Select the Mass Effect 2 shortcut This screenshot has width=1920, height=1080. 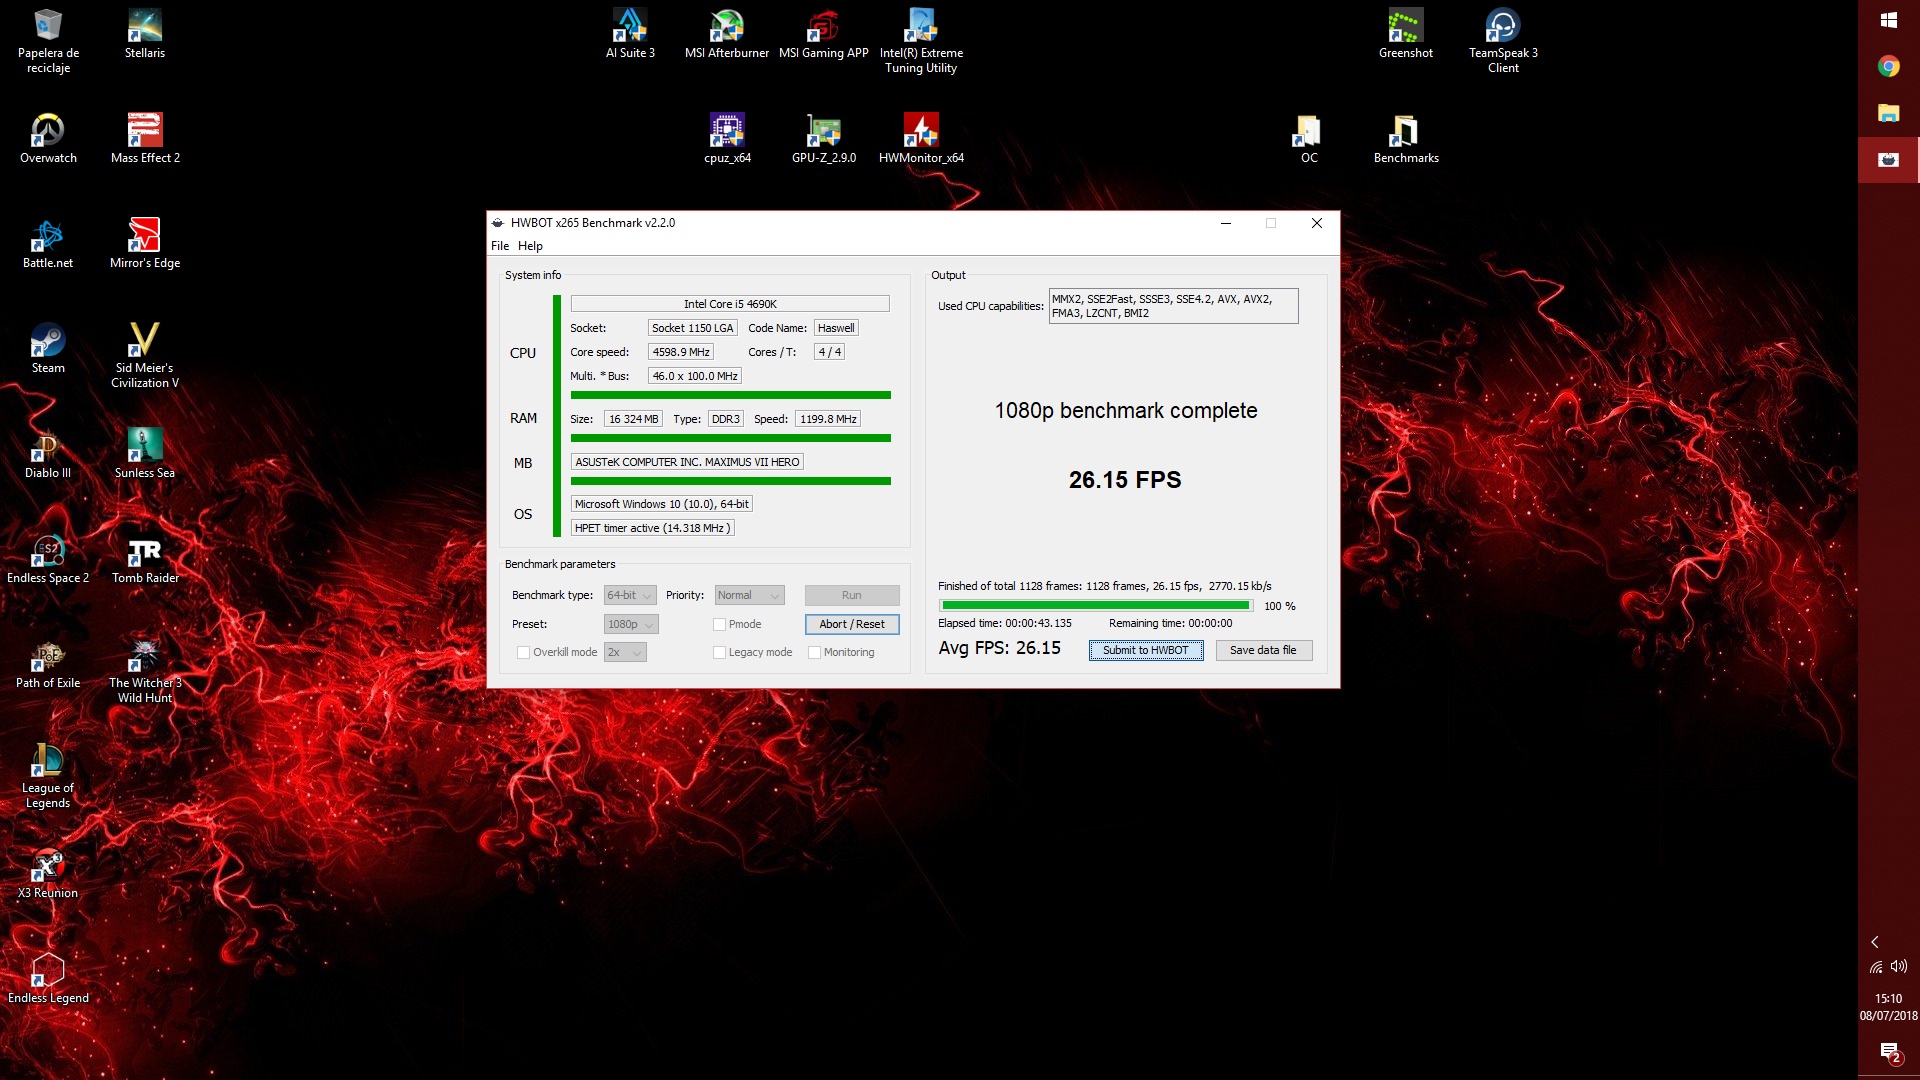[145, 139]
